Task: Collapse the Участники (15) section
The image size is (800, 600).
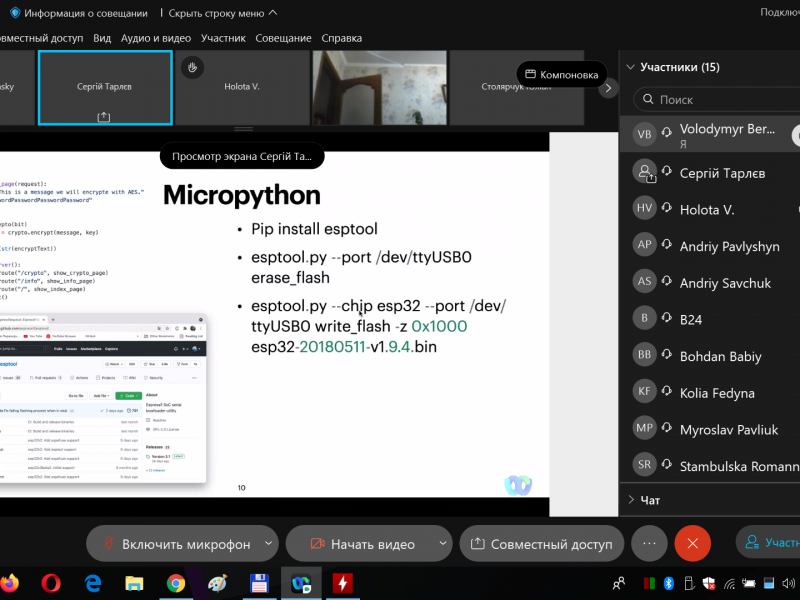Action: [630, 68]
